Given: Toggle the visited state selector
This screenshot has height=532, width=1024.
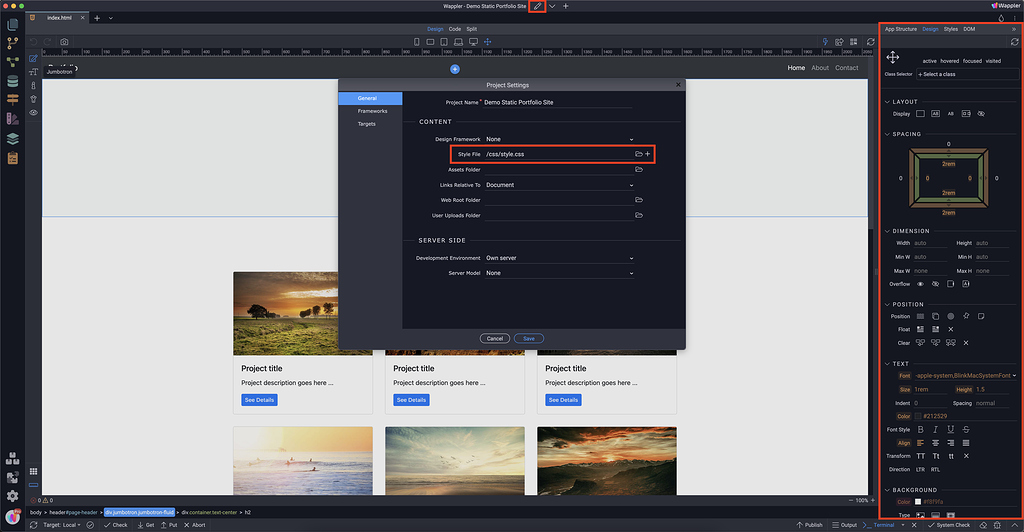Looking at the screenshot, I should 993,61.
